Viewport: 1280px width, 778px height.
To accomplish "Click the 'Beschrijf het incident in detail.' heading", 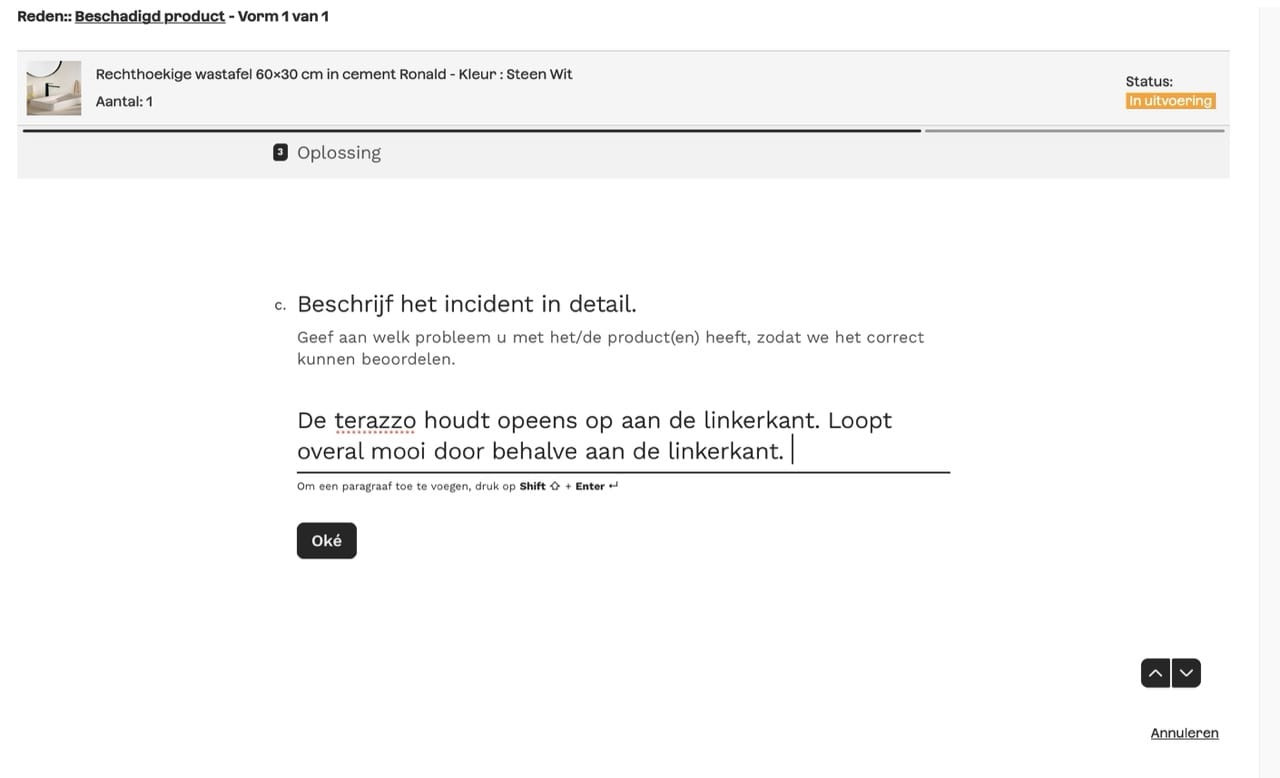I will pos(467,304).
